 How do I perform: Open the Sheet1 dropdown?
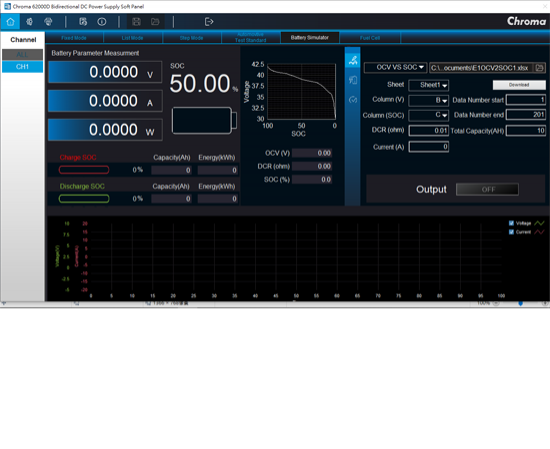coord(429,85)
